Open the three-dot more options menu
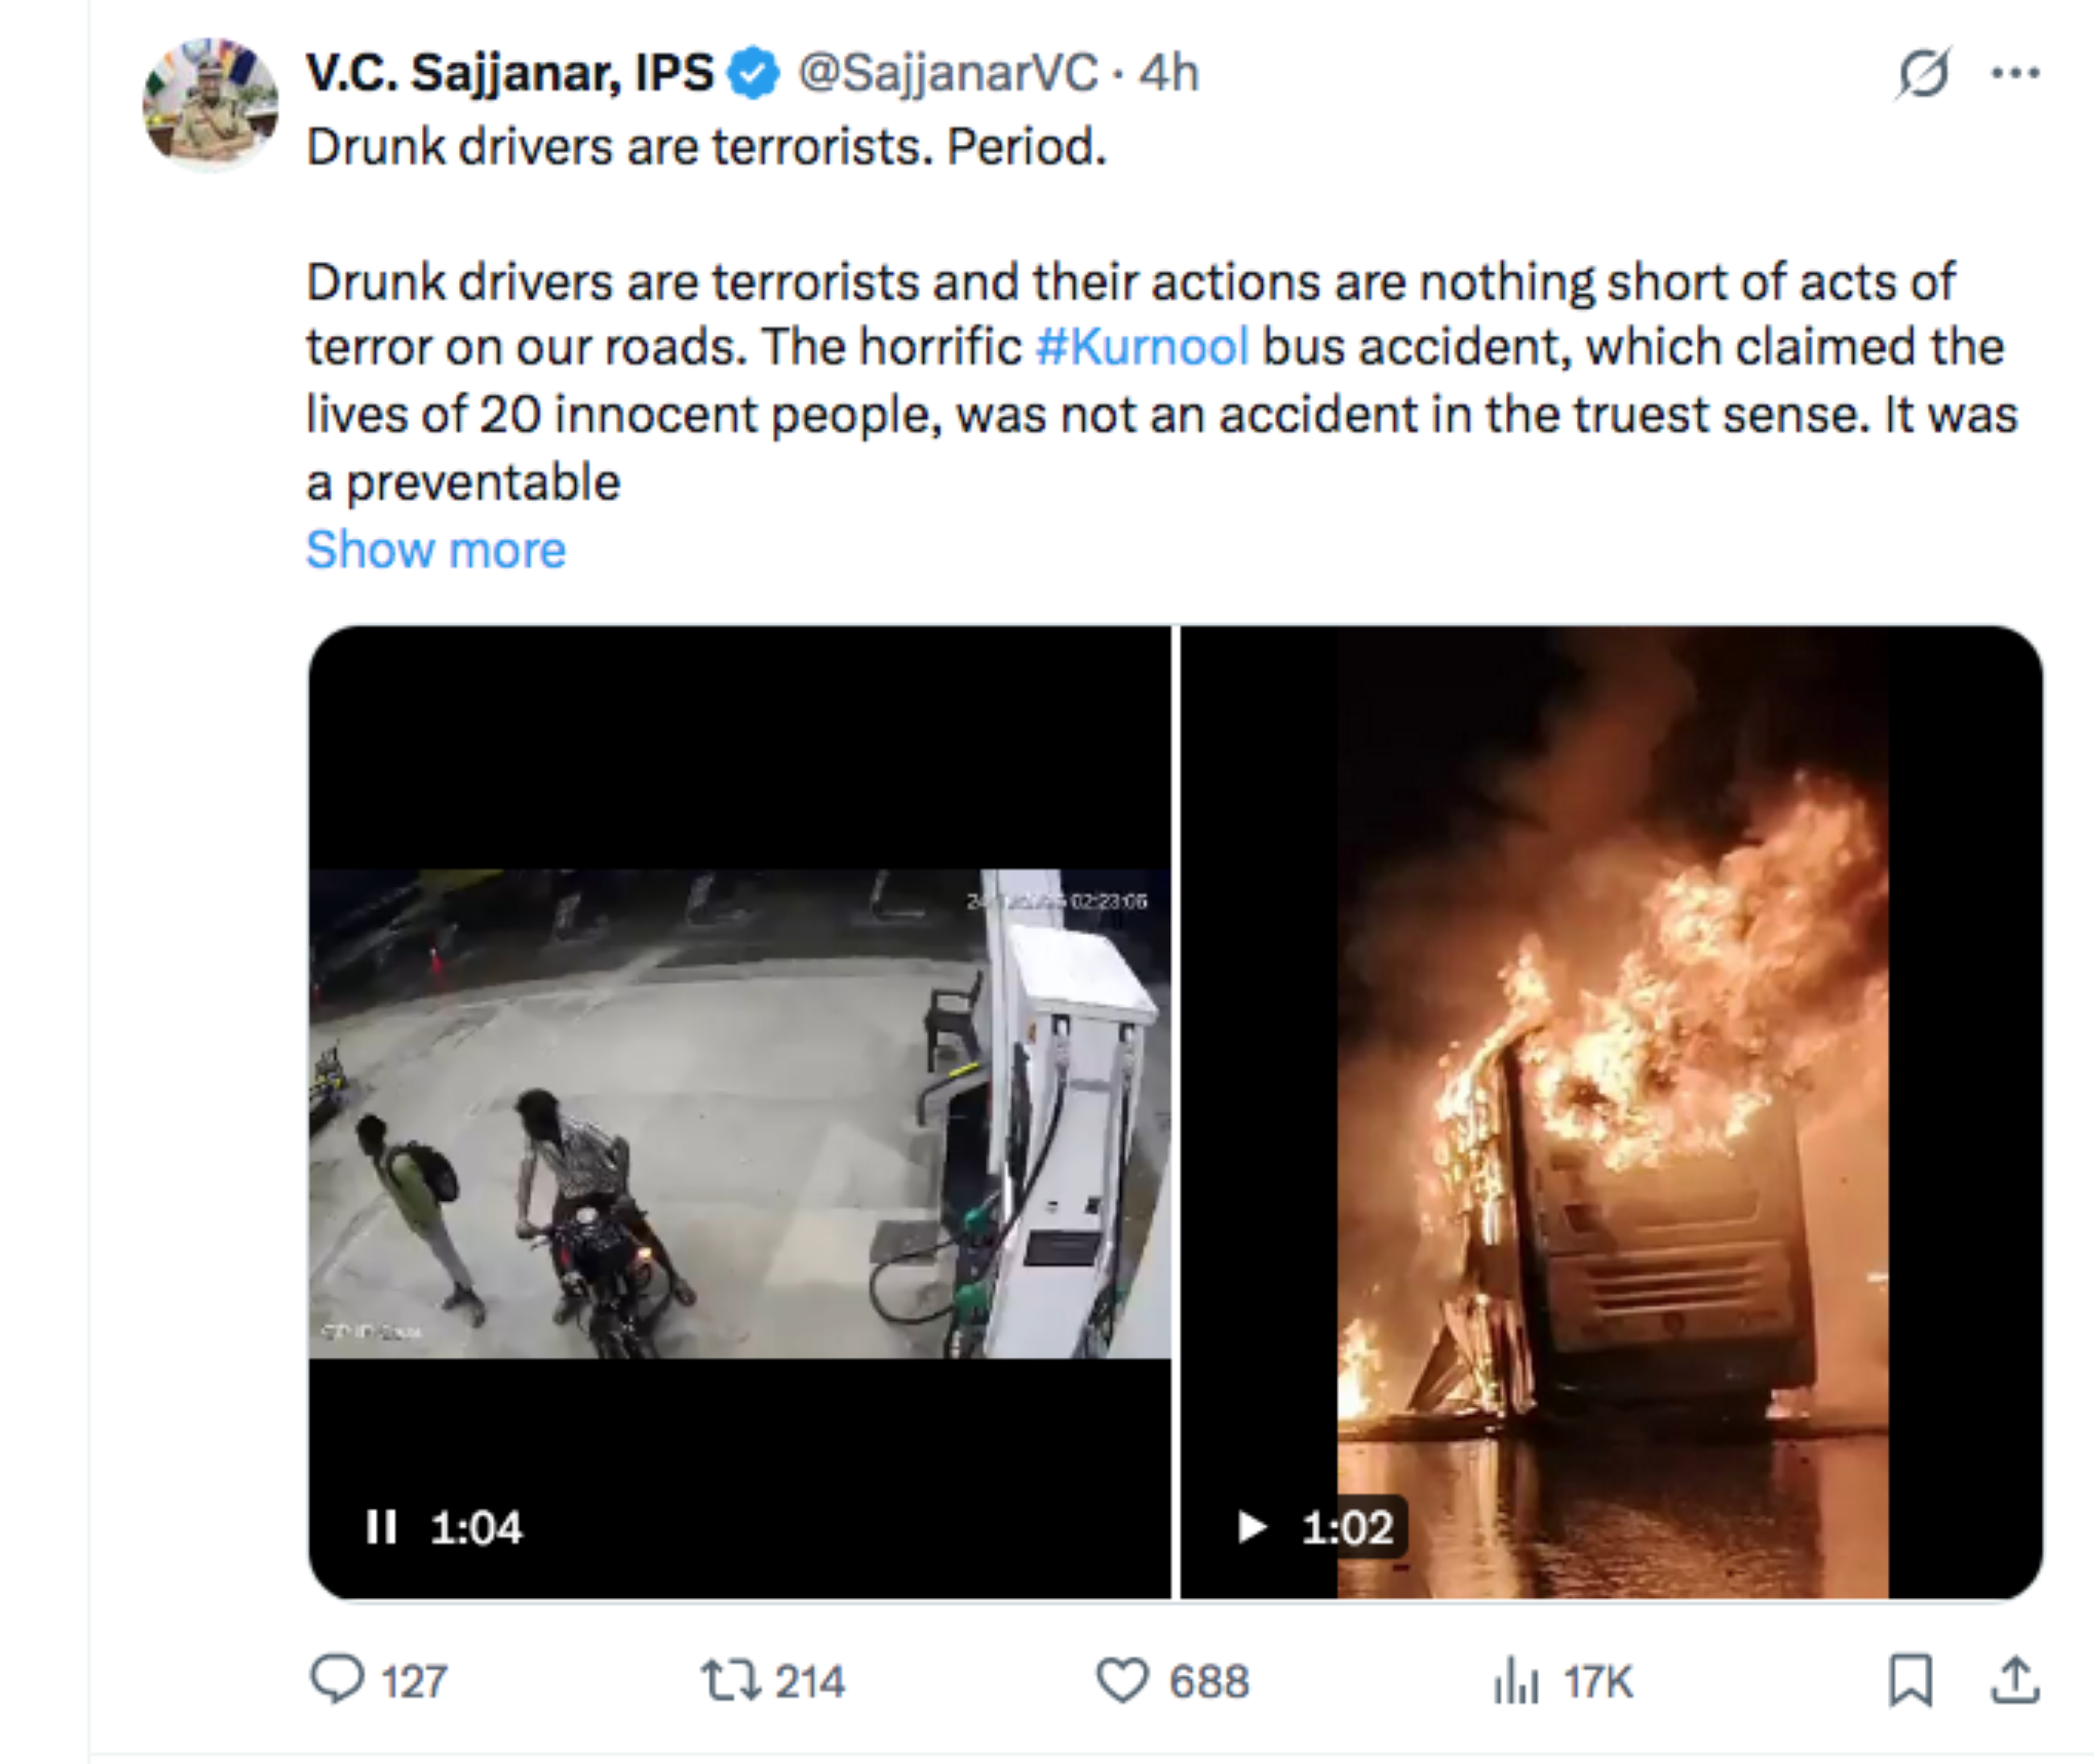2094x1764 pixels. [x=2015, y=73]
